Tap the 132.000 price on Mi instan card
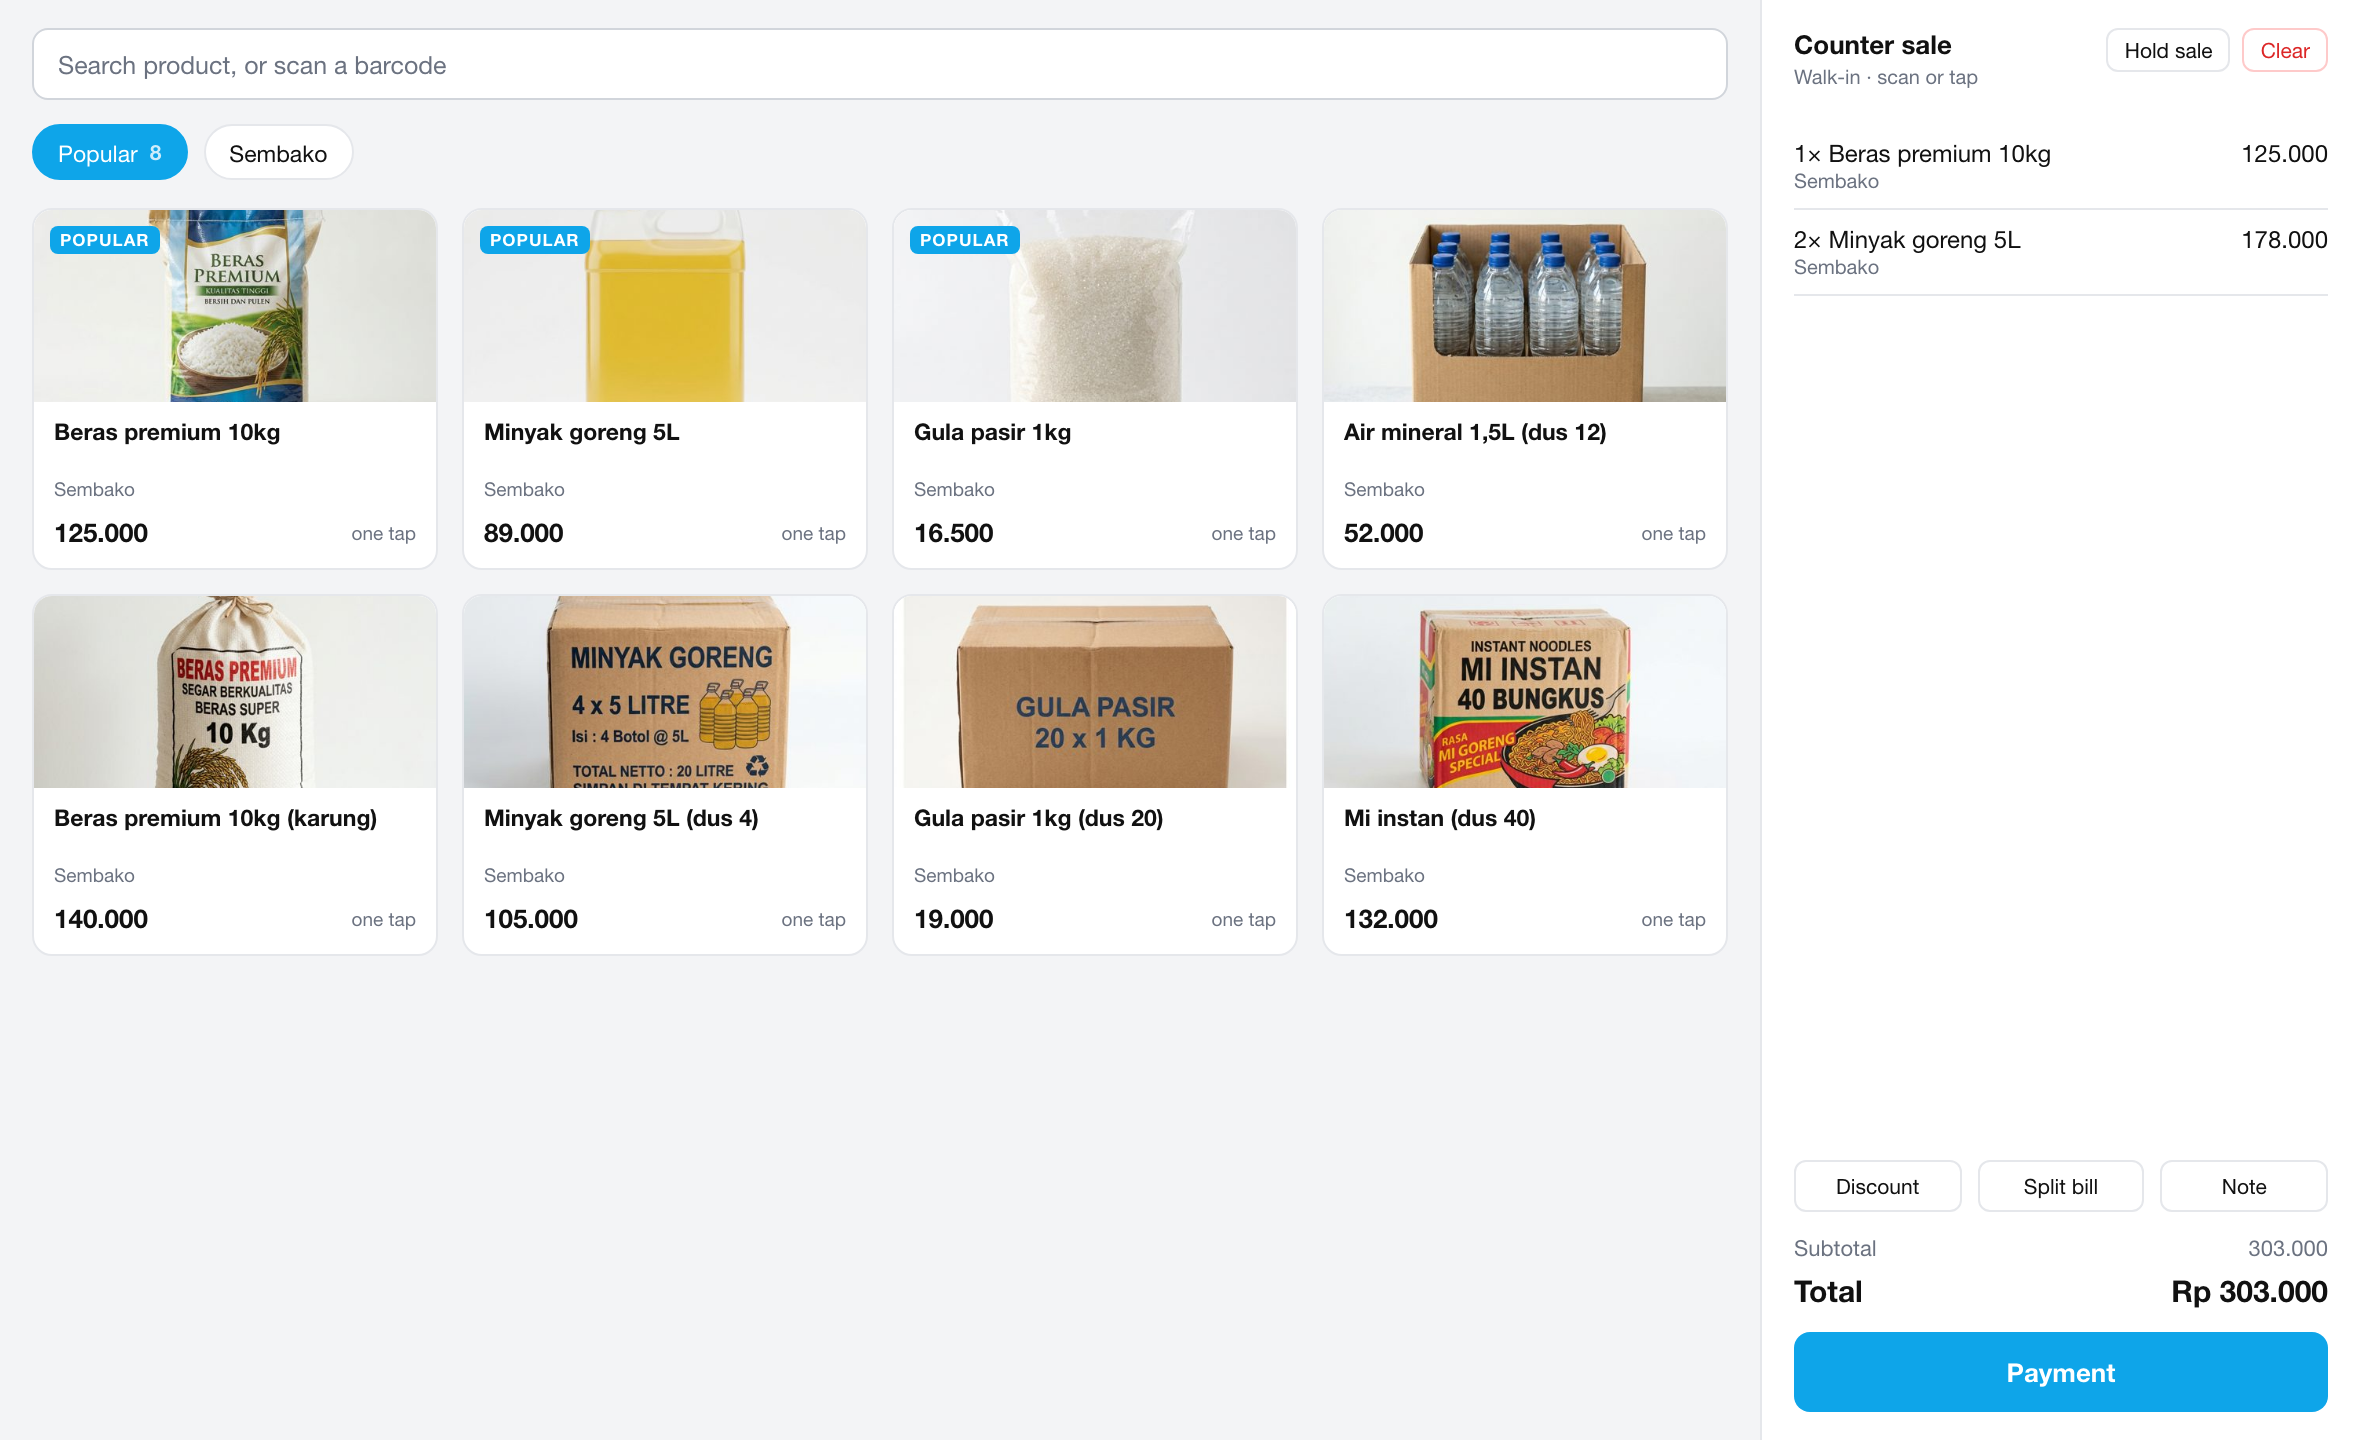Screen dimensions: 2360x1440 coord(1391,920)
